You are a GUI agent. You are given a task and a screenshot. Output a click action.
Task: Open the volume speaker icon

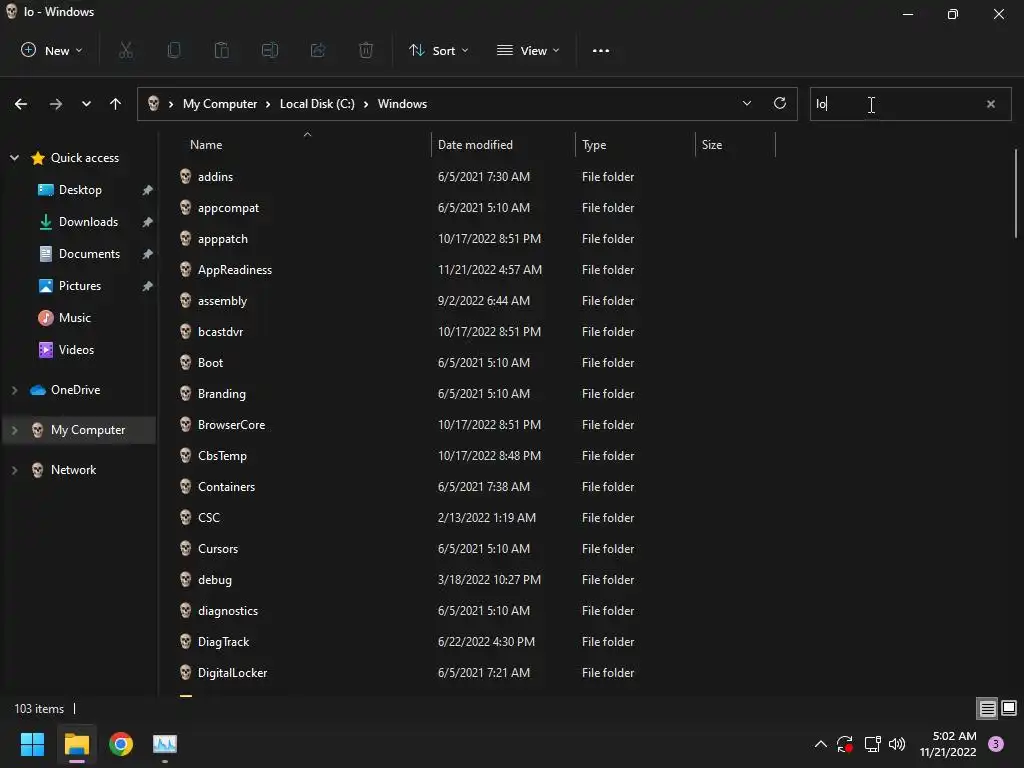897,744
